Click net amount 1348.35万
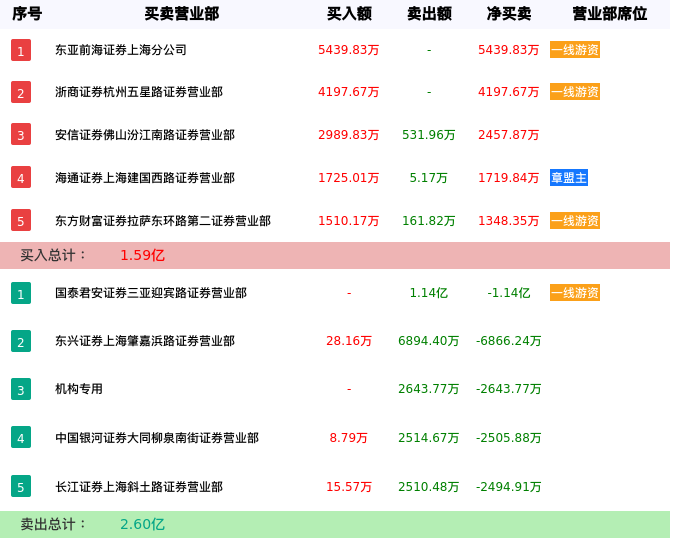676x540 pixels. click(x=508, y=221)
